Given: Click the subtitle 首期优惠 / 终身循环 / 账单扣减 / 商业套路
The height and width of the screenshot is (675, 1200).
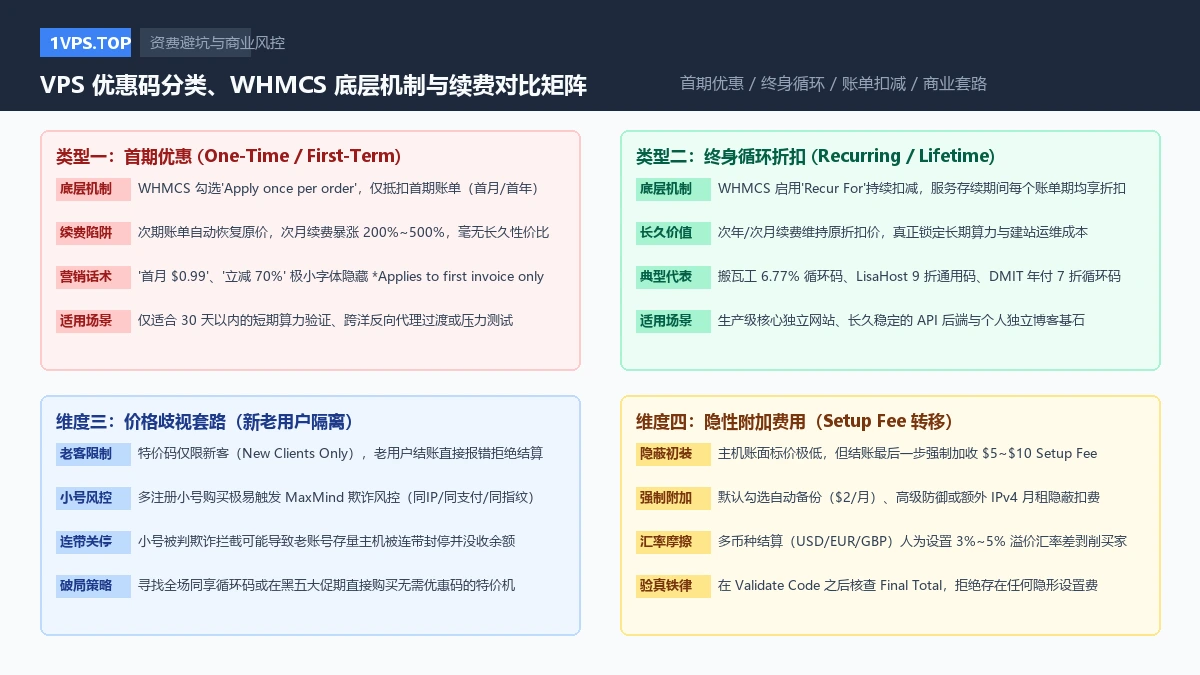Looking at the screenshot, I should coord(833,84).
